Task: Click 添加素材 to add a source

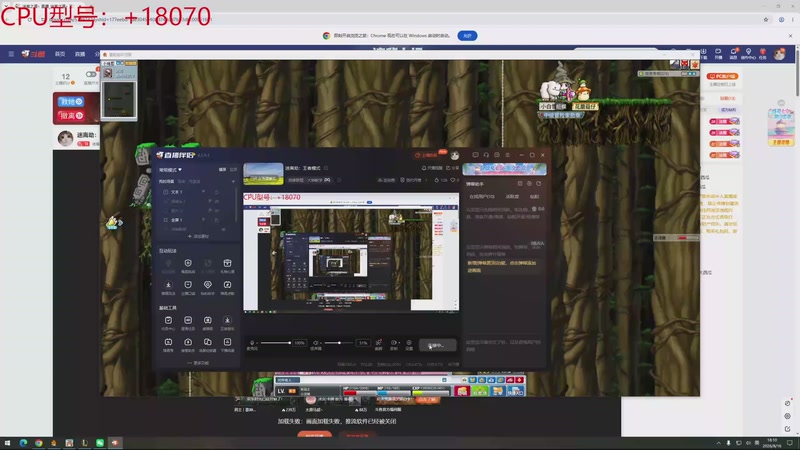Action: (x=198, y=236)
